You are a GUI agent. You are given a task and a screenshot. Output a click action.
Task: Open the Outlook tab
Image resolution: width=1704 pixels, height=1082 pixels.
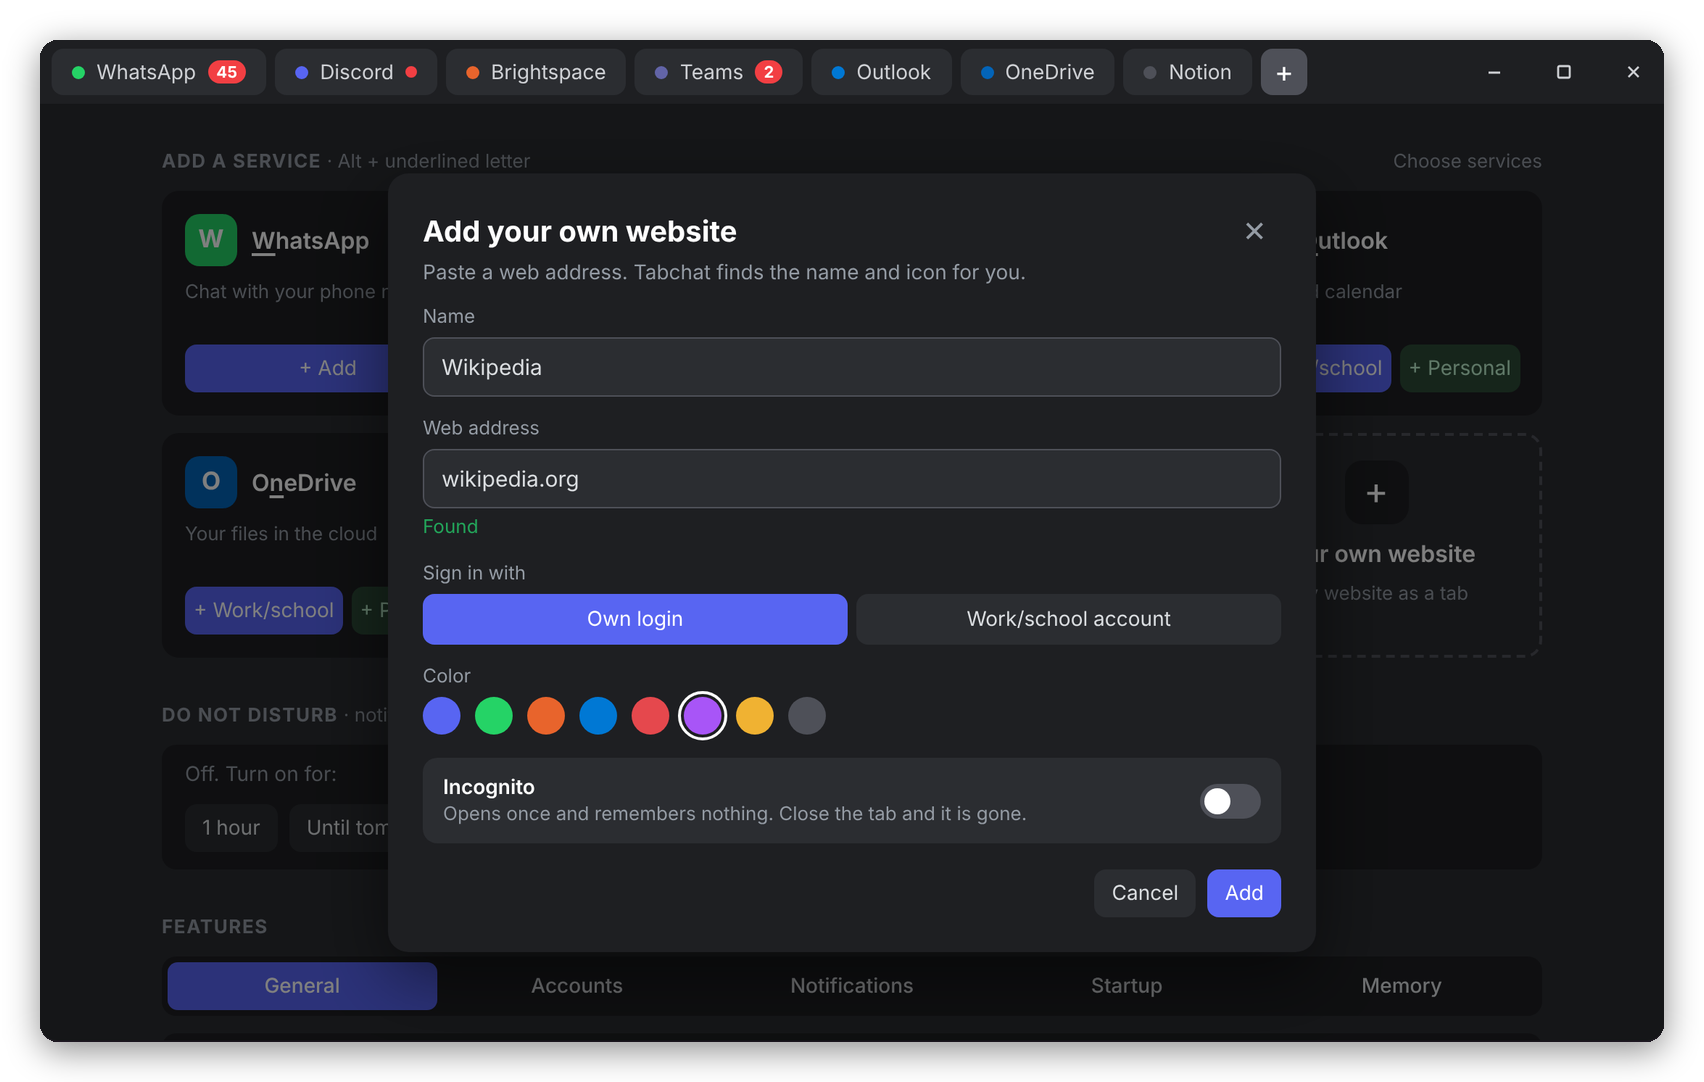tap(882, 72)
